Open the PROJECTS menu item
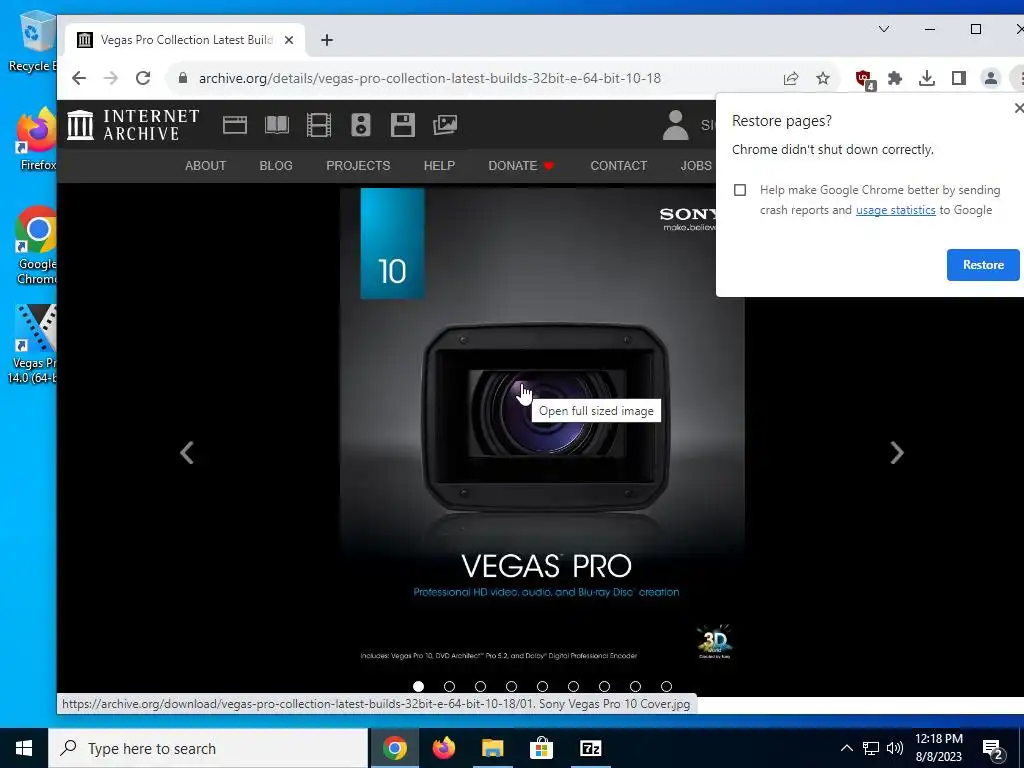Image resolution: width=1024 pixels, height=768 pixels. coord(358,166)
